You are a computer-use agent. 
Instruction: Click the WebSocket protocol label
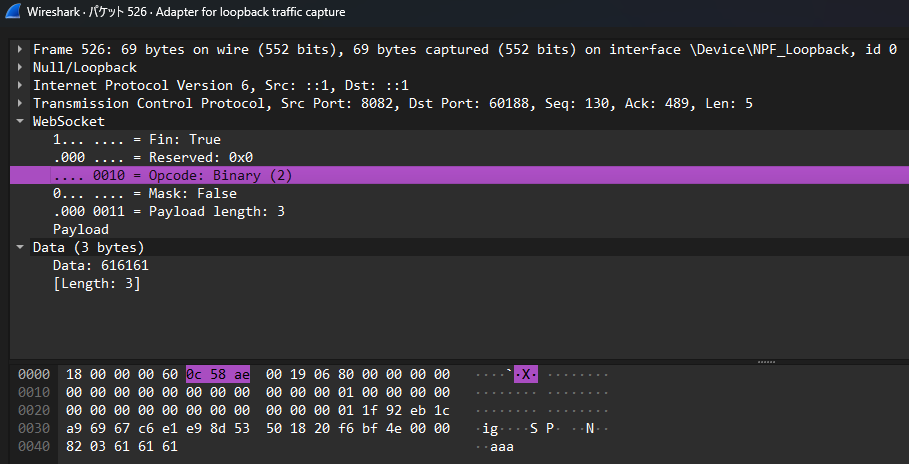click(x=68, y=121)
